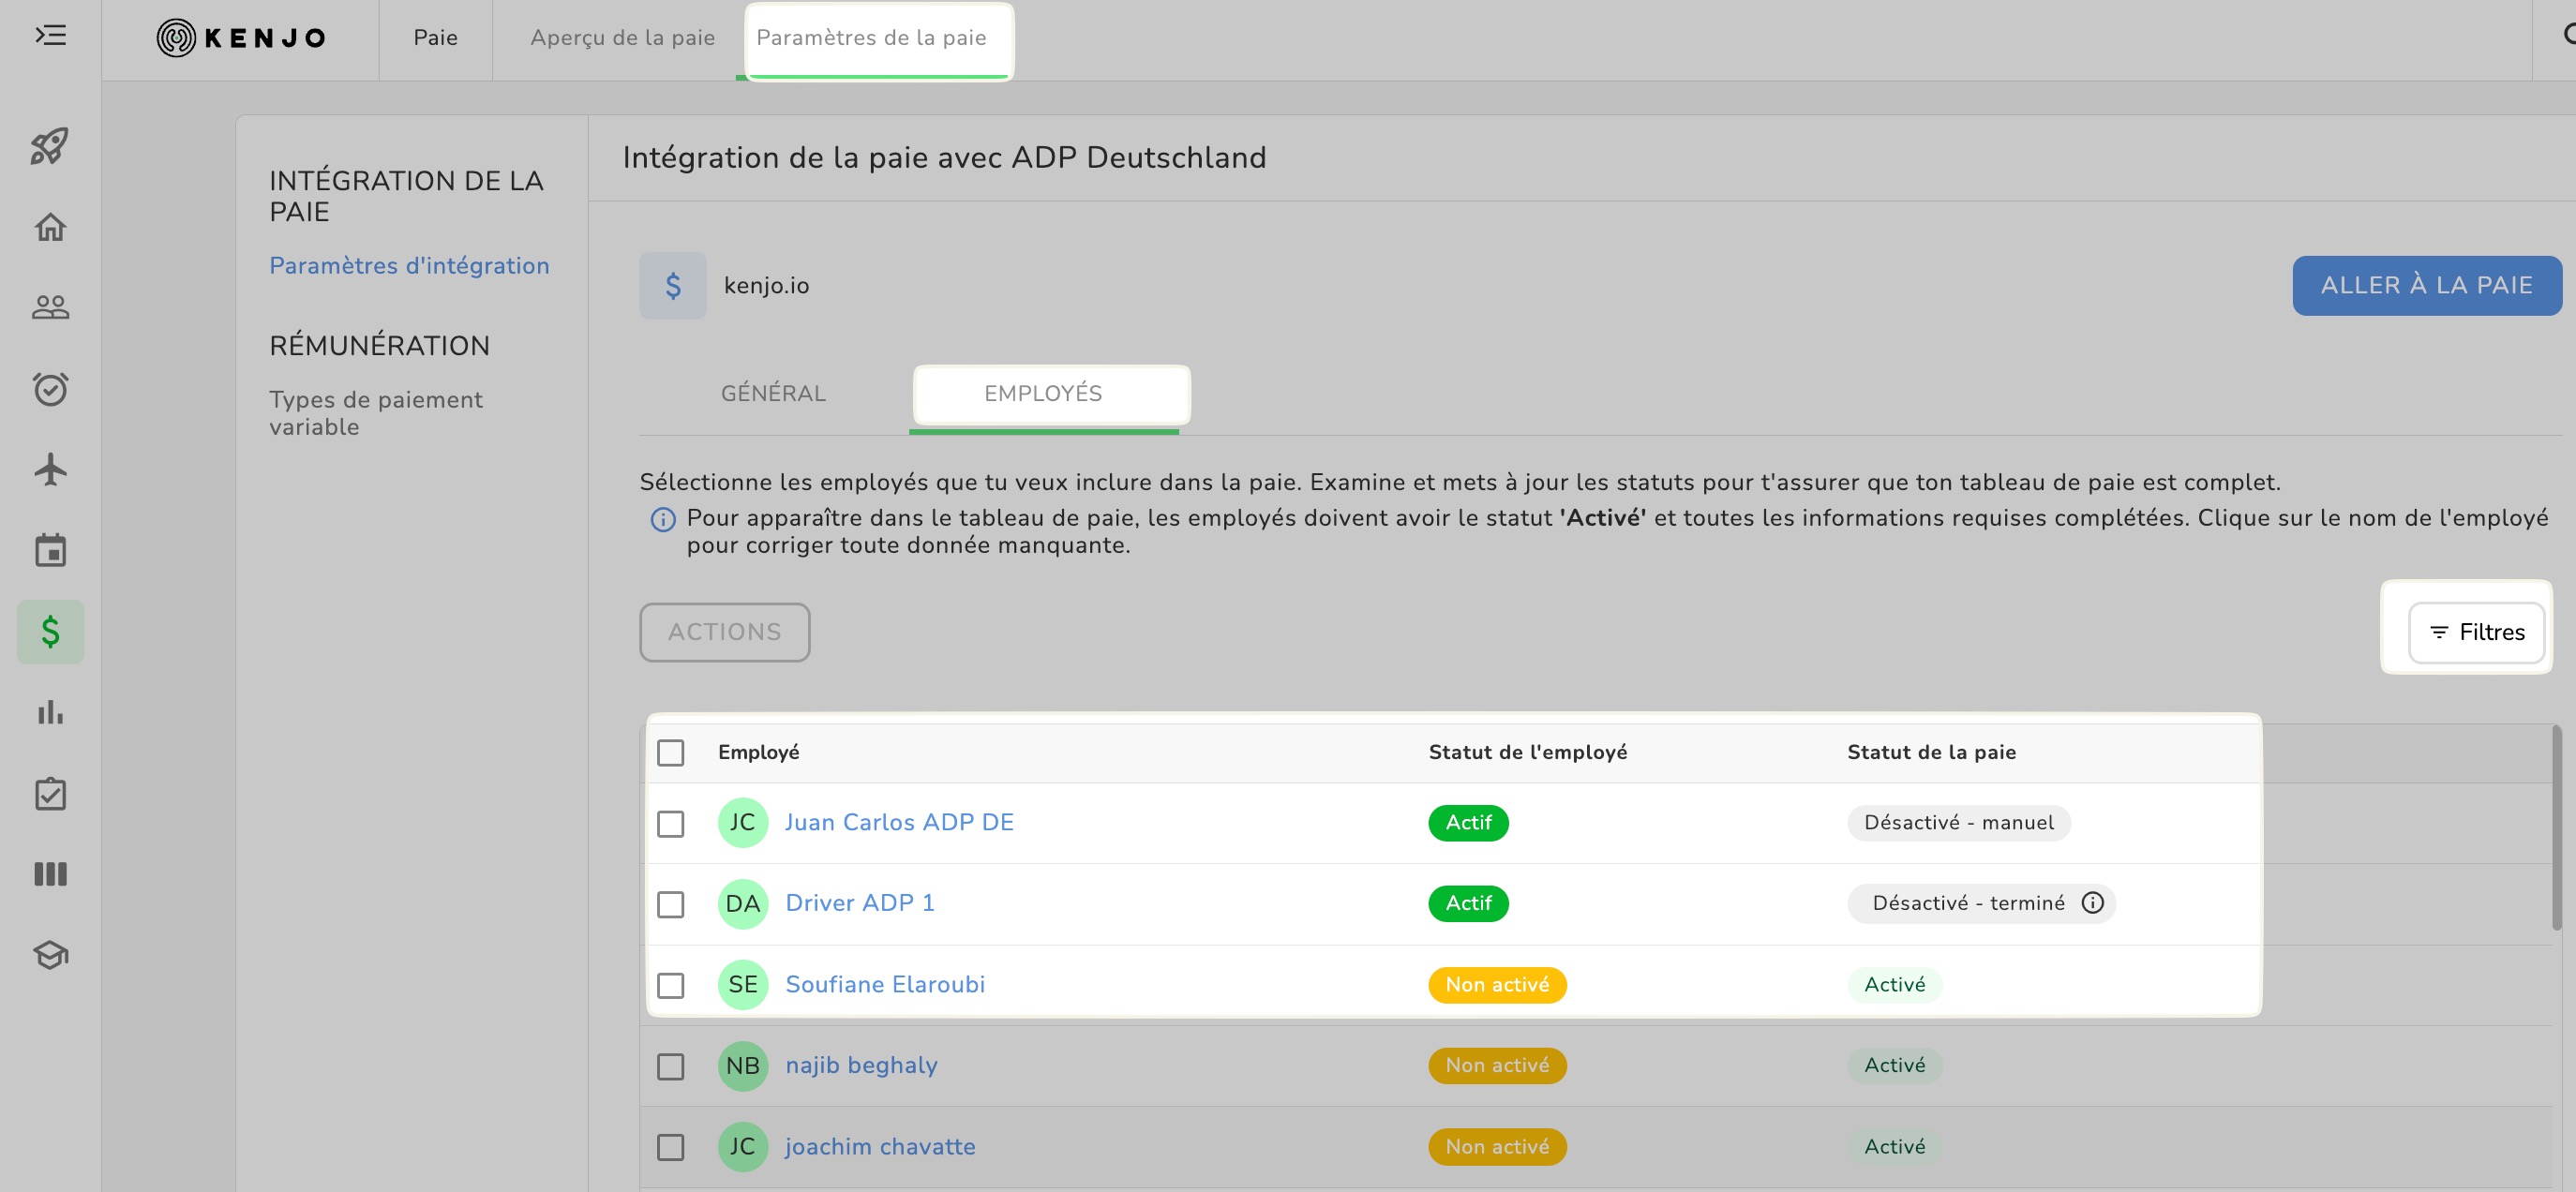Switch to the GÉNÉRAL tab
The height and width of the screenshot is (1192, 2576).
tap(773, 393)
